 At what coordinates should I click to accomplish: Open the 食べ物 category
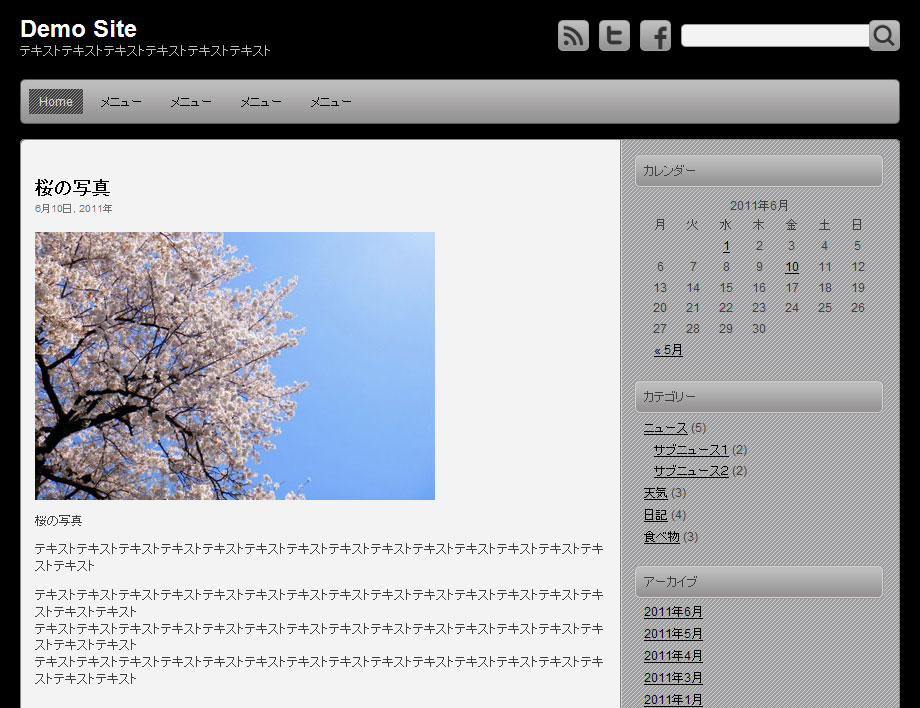tap(662, 537)
